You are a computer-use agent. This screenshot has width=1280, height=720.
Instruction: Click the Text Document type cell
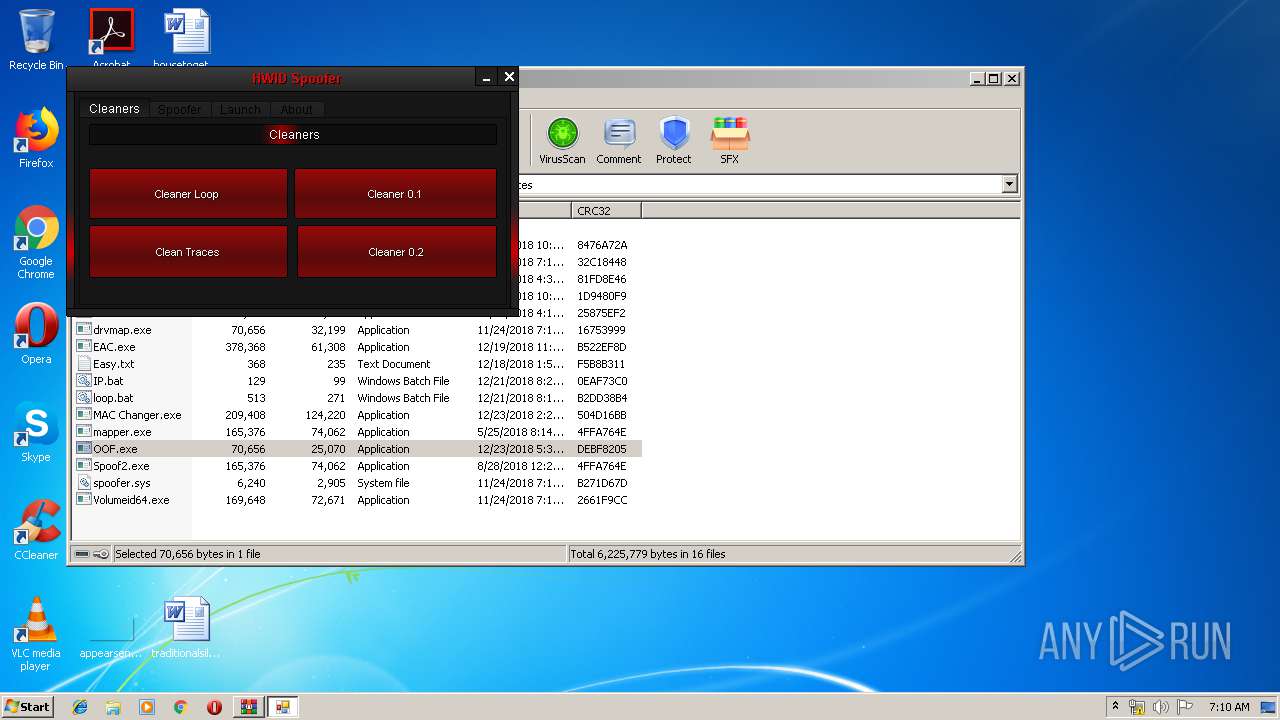(x=394, y=364)
